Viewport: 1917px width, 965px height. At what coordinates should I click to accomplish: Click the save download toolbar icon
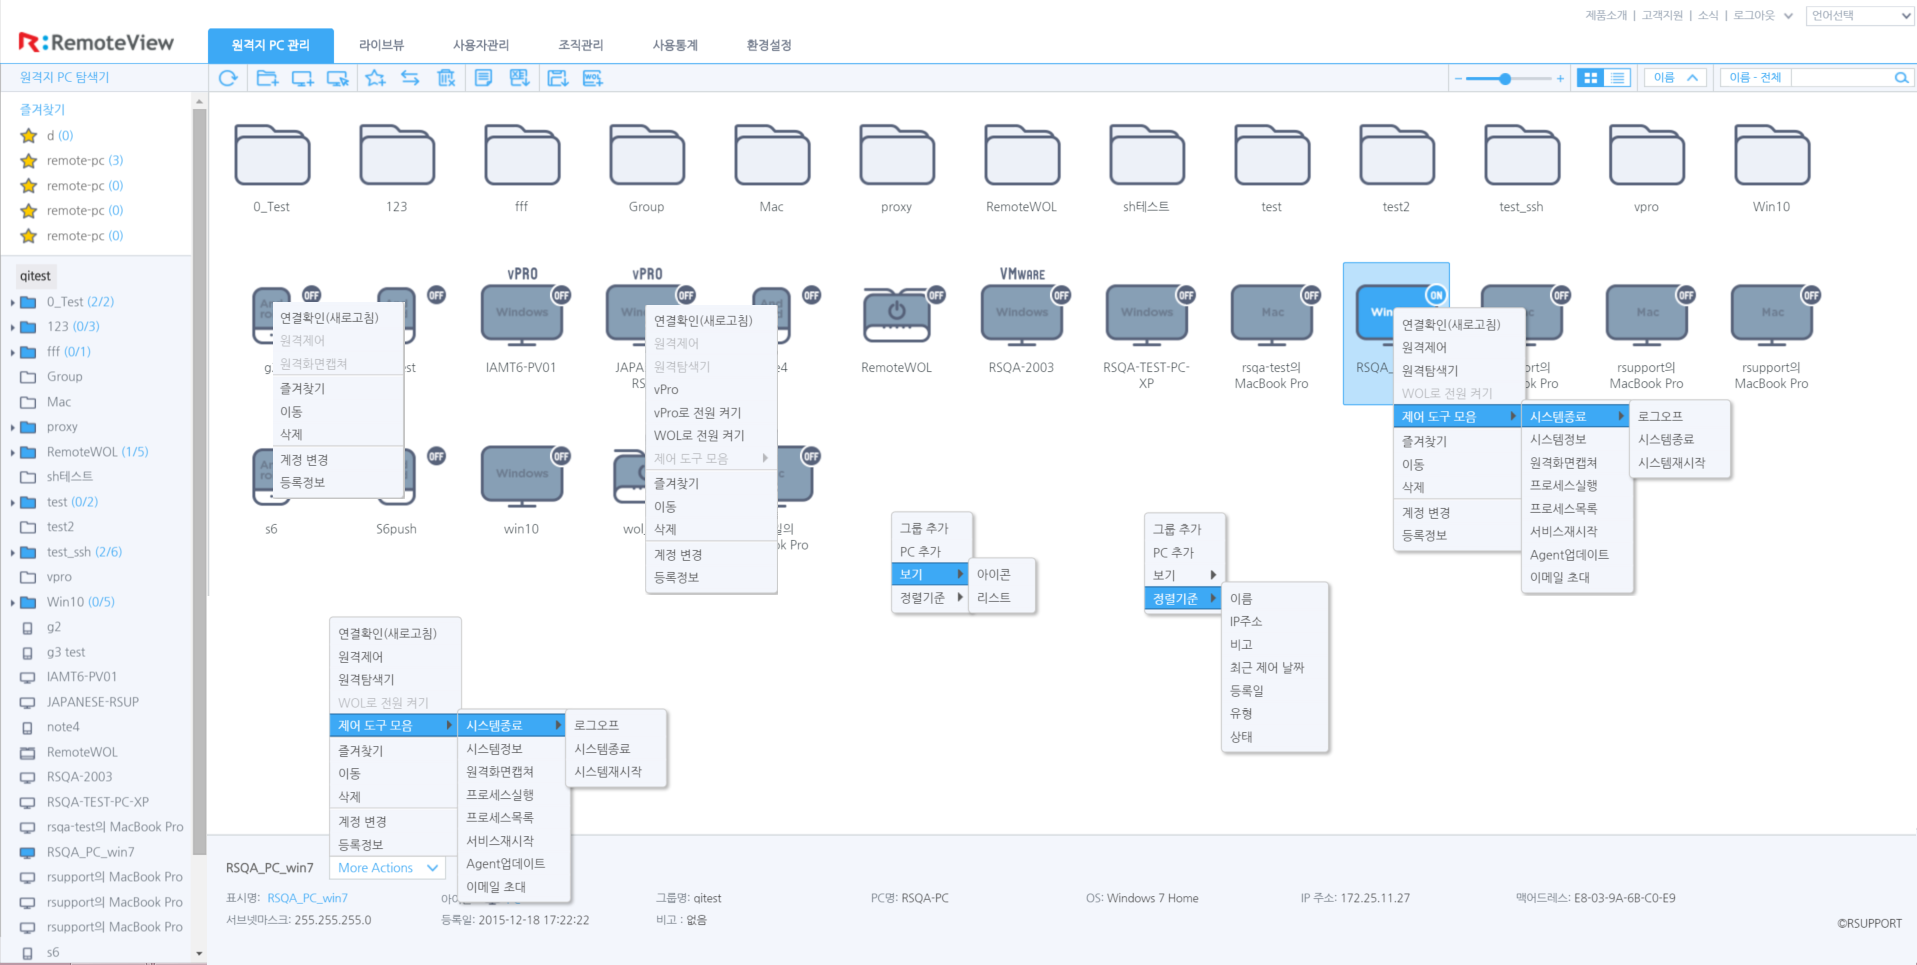click(x=557, y=78)
